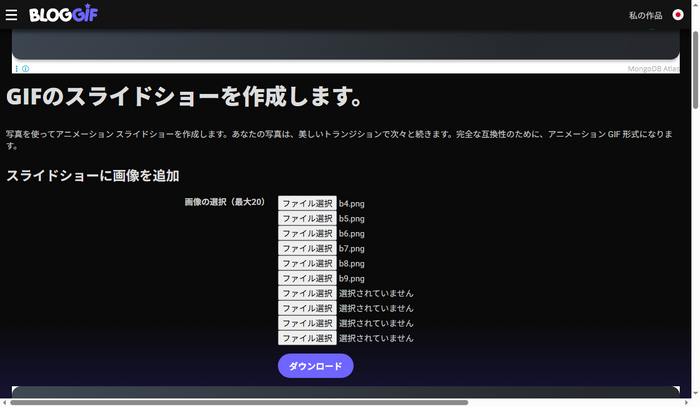Viewport: 700px width, 407px height.
Task: Click ファイル選択 button for b4.png
Action: (x=307, y=203)
